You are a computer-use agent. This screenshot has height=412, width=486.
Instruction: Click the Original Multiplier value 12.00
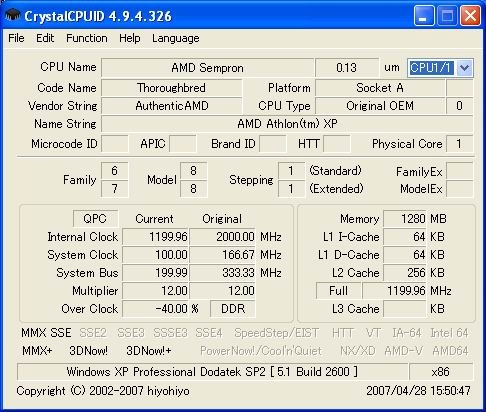click(222, 291)
